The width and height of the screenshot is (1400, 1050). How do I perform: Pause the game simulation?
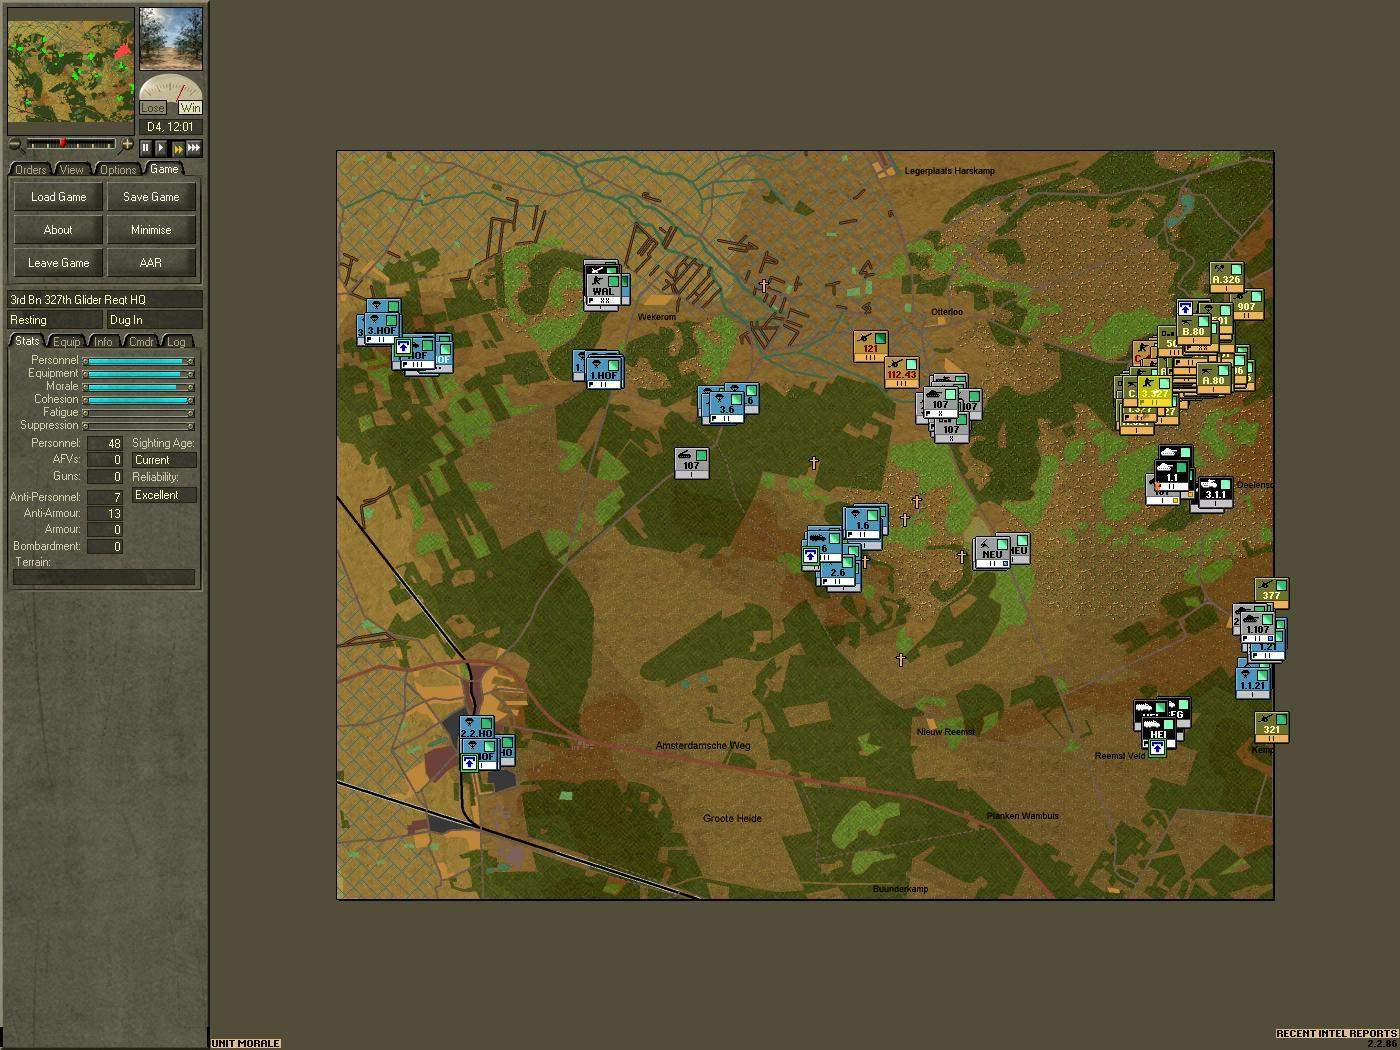[145, 148]
